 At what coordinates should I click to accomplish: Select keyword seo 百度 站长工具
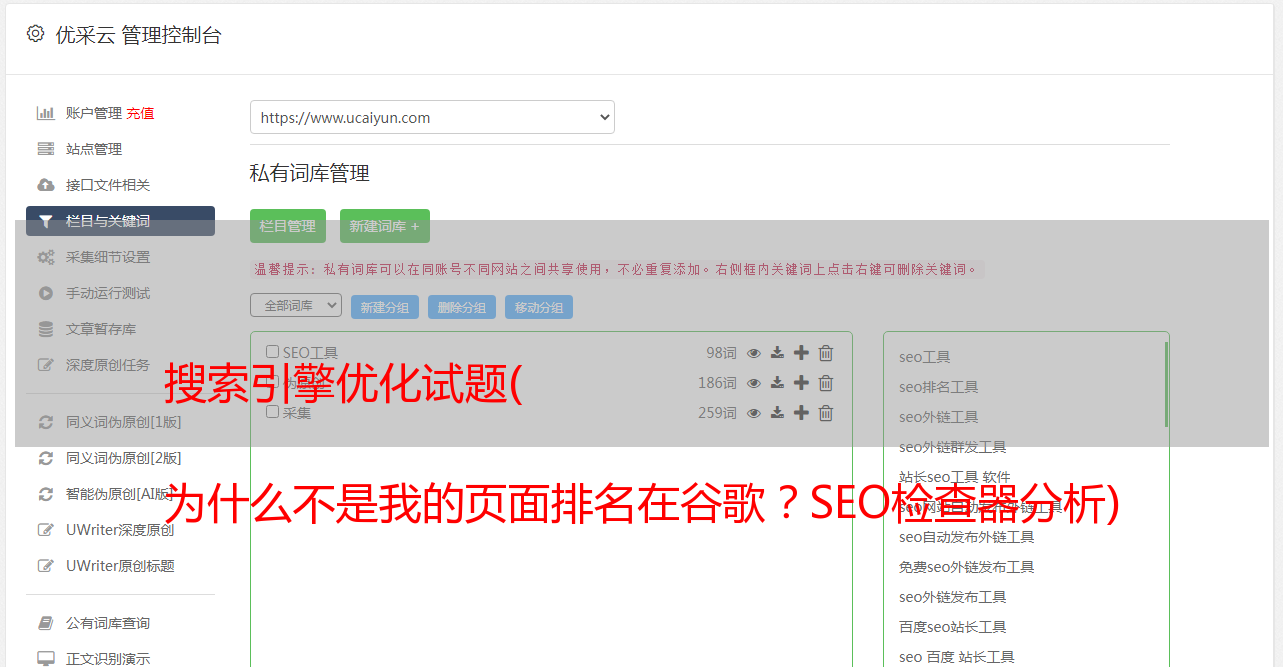pos(956,657)
